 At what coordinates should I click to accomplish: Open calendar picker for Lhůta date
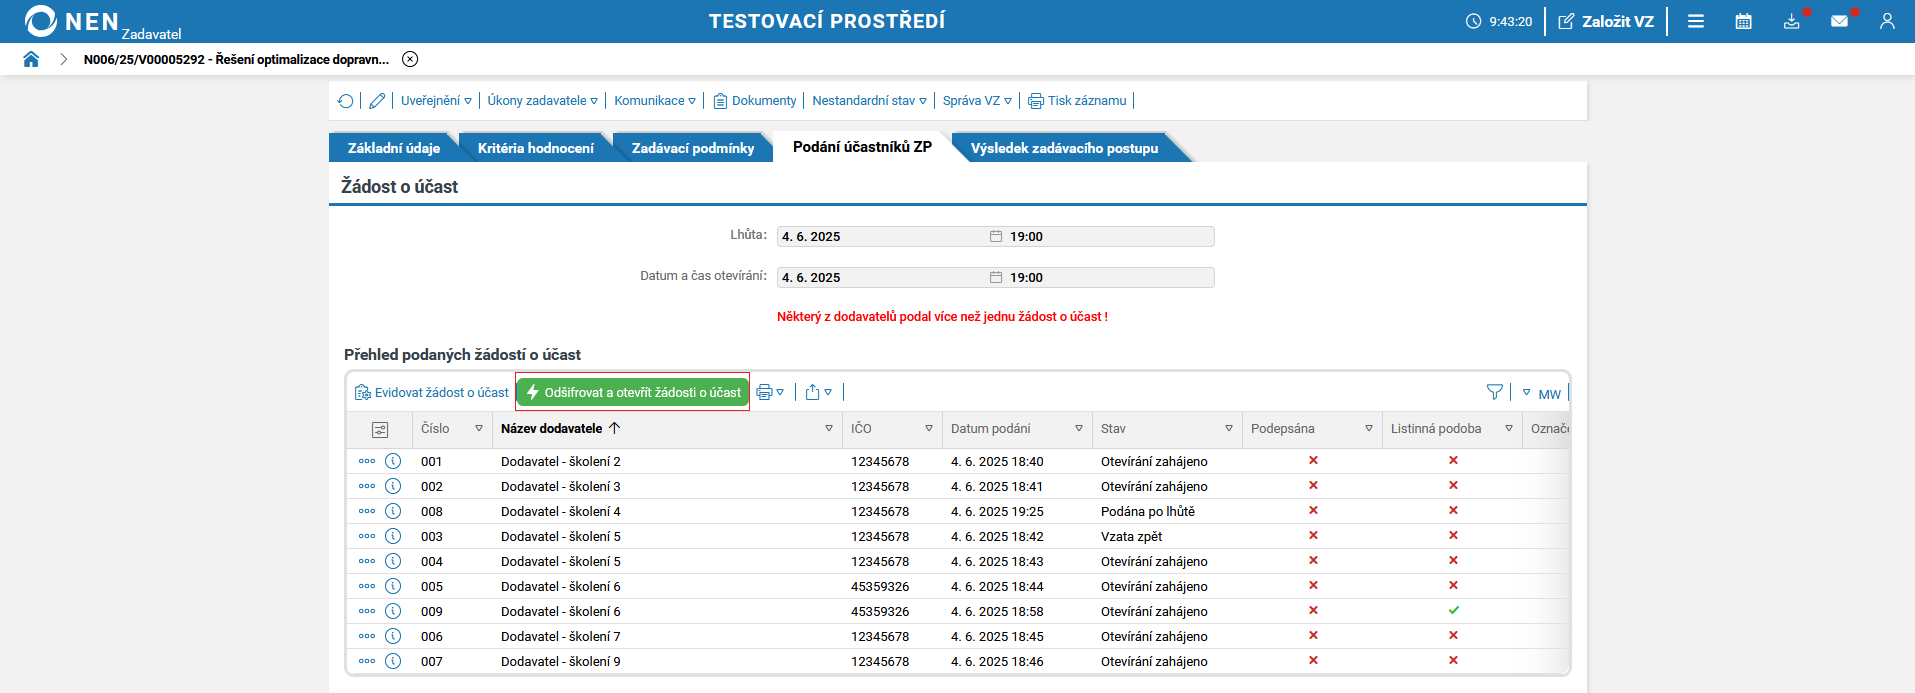click(x=996, y=237)
